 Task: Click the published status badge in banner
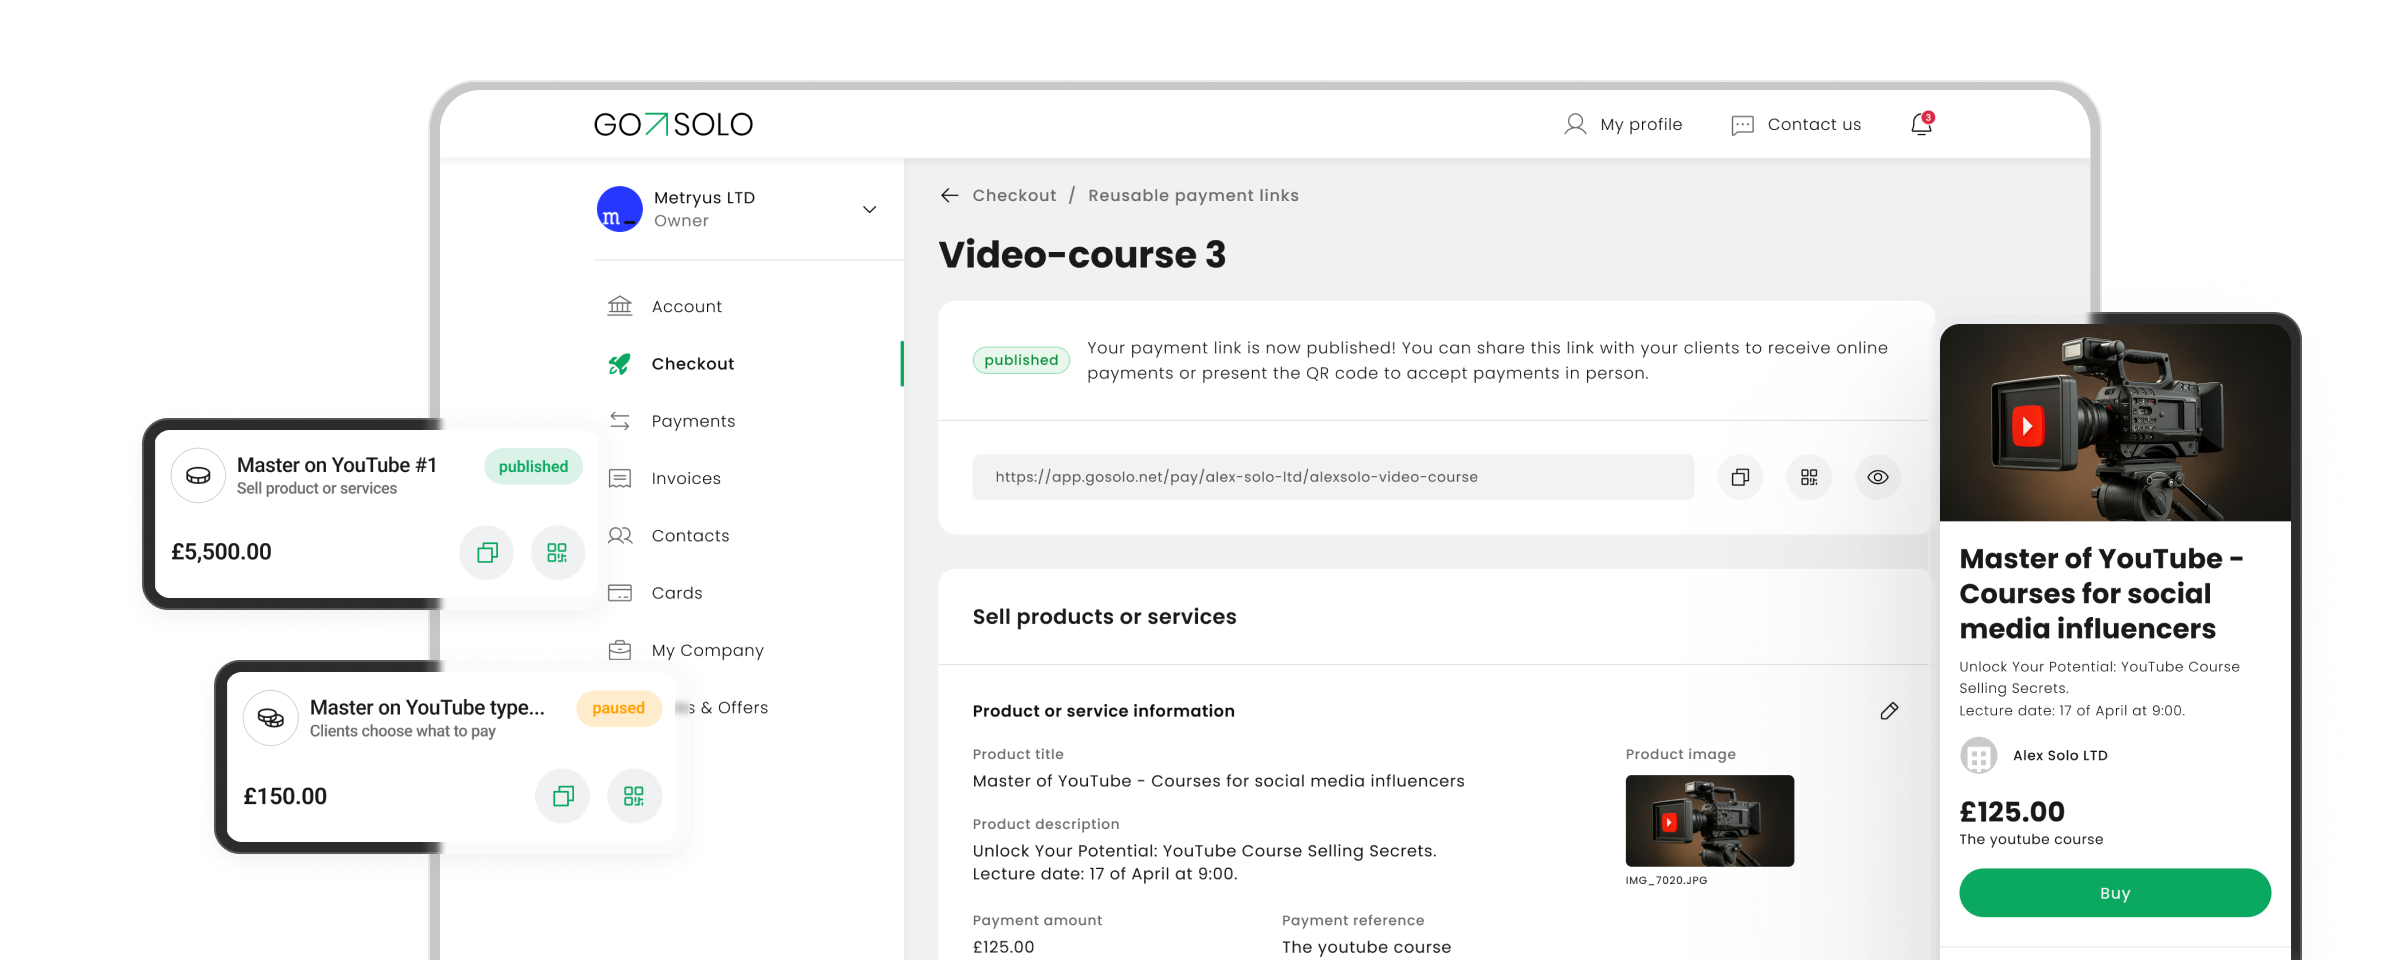pos(1021,360)
